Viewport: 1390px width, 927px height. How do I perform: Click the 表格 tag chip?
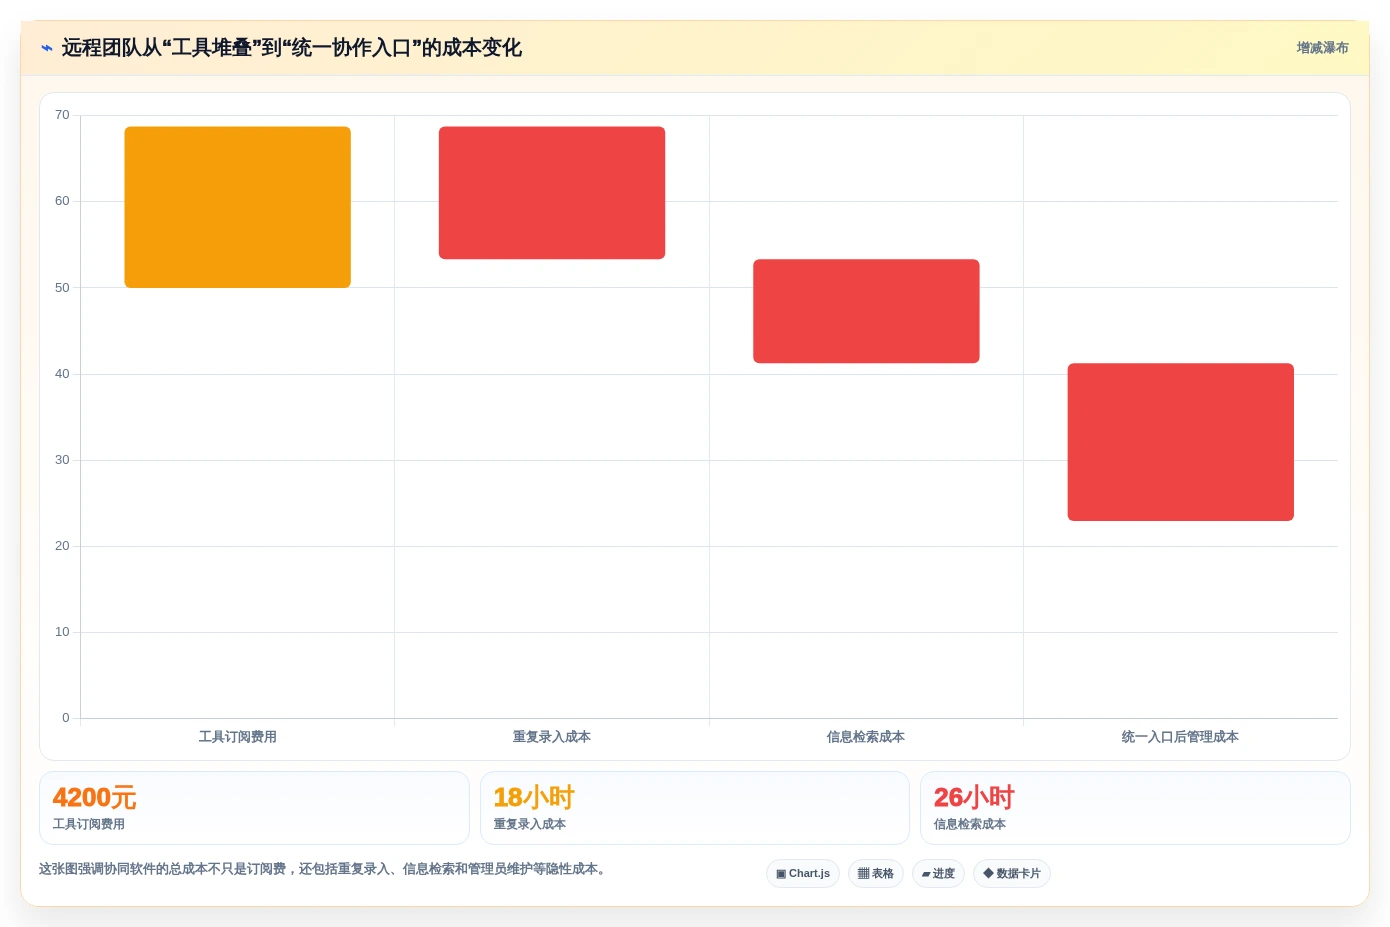(x=876, y=873)
